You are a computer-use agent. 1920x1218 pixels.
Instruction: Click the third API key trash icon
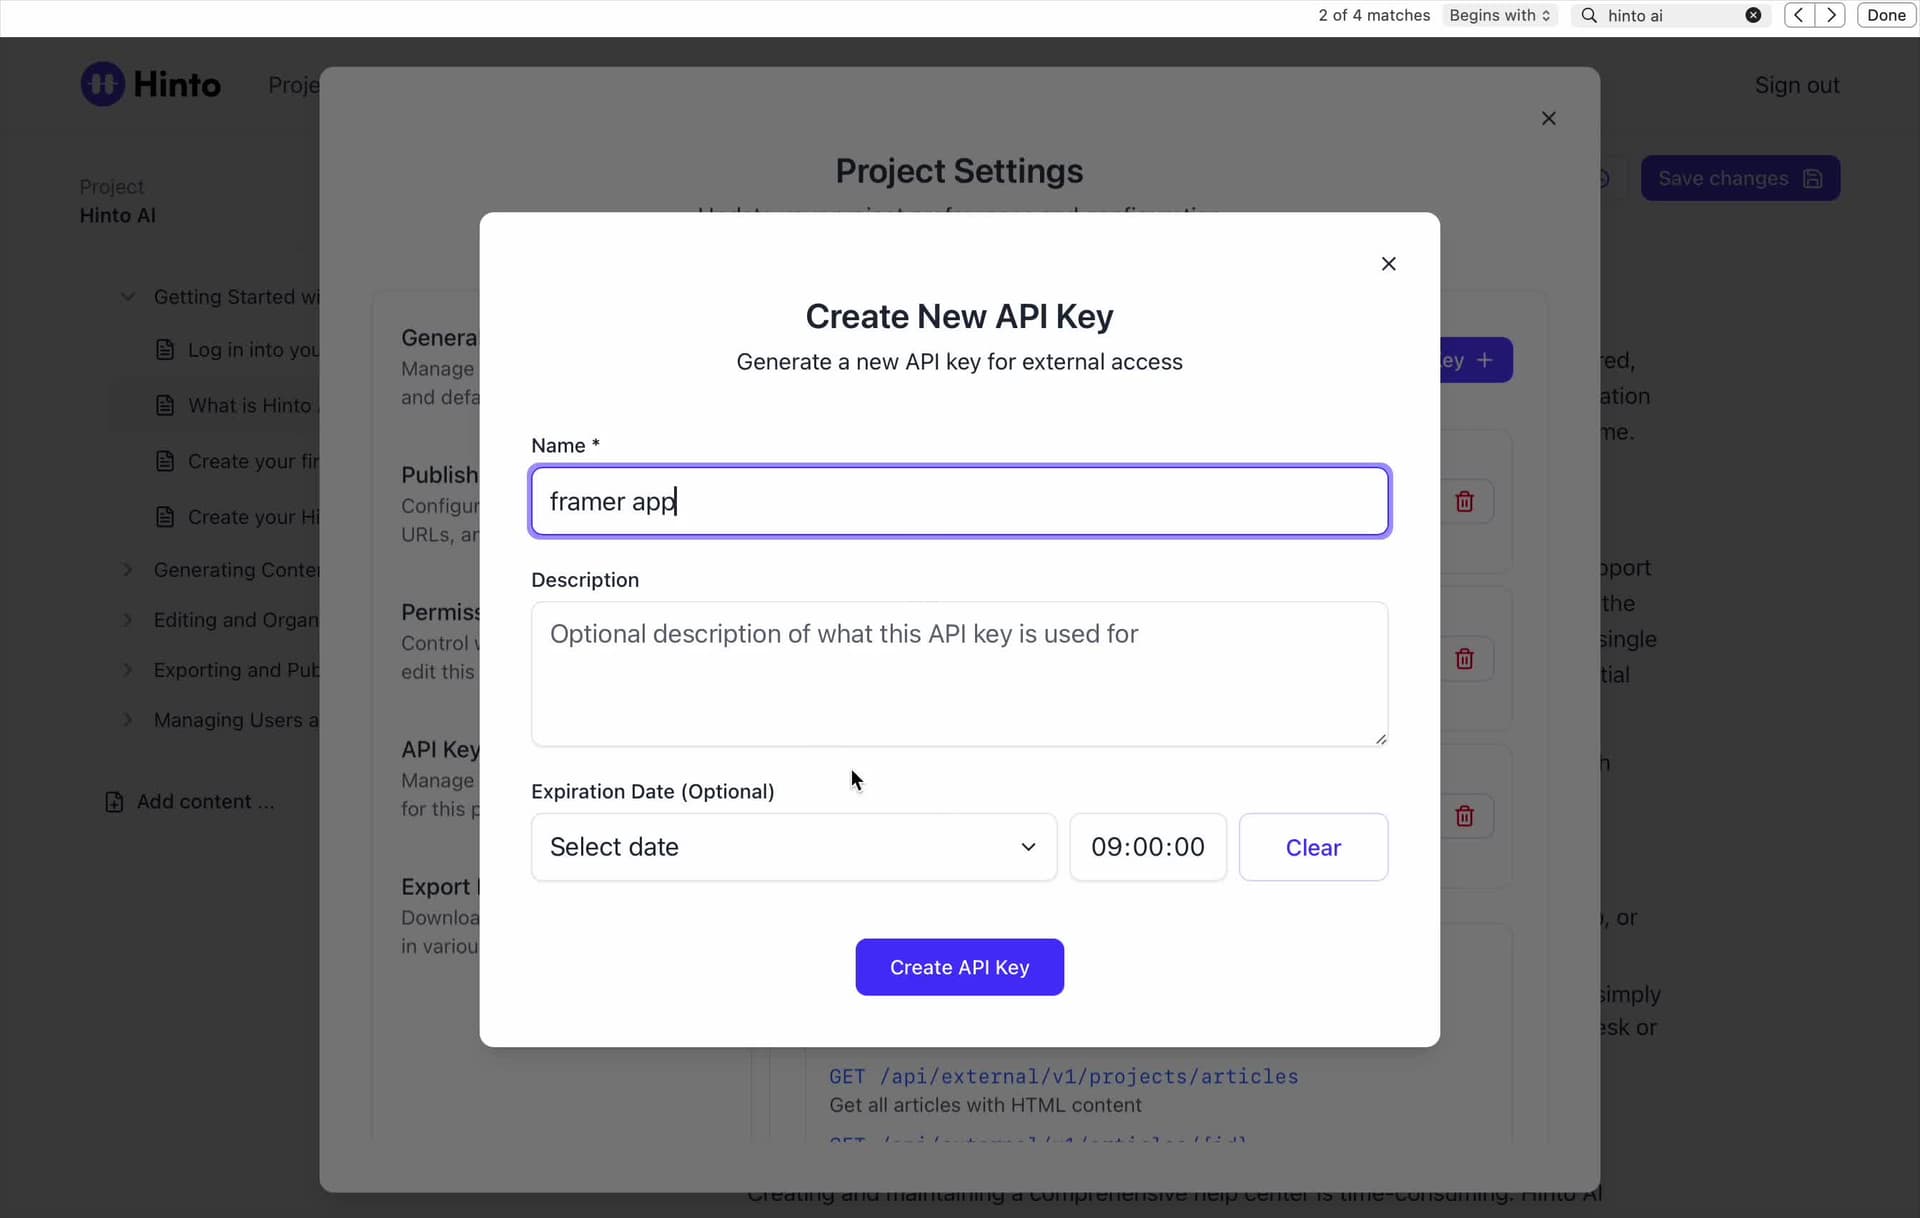[1464, 816]
